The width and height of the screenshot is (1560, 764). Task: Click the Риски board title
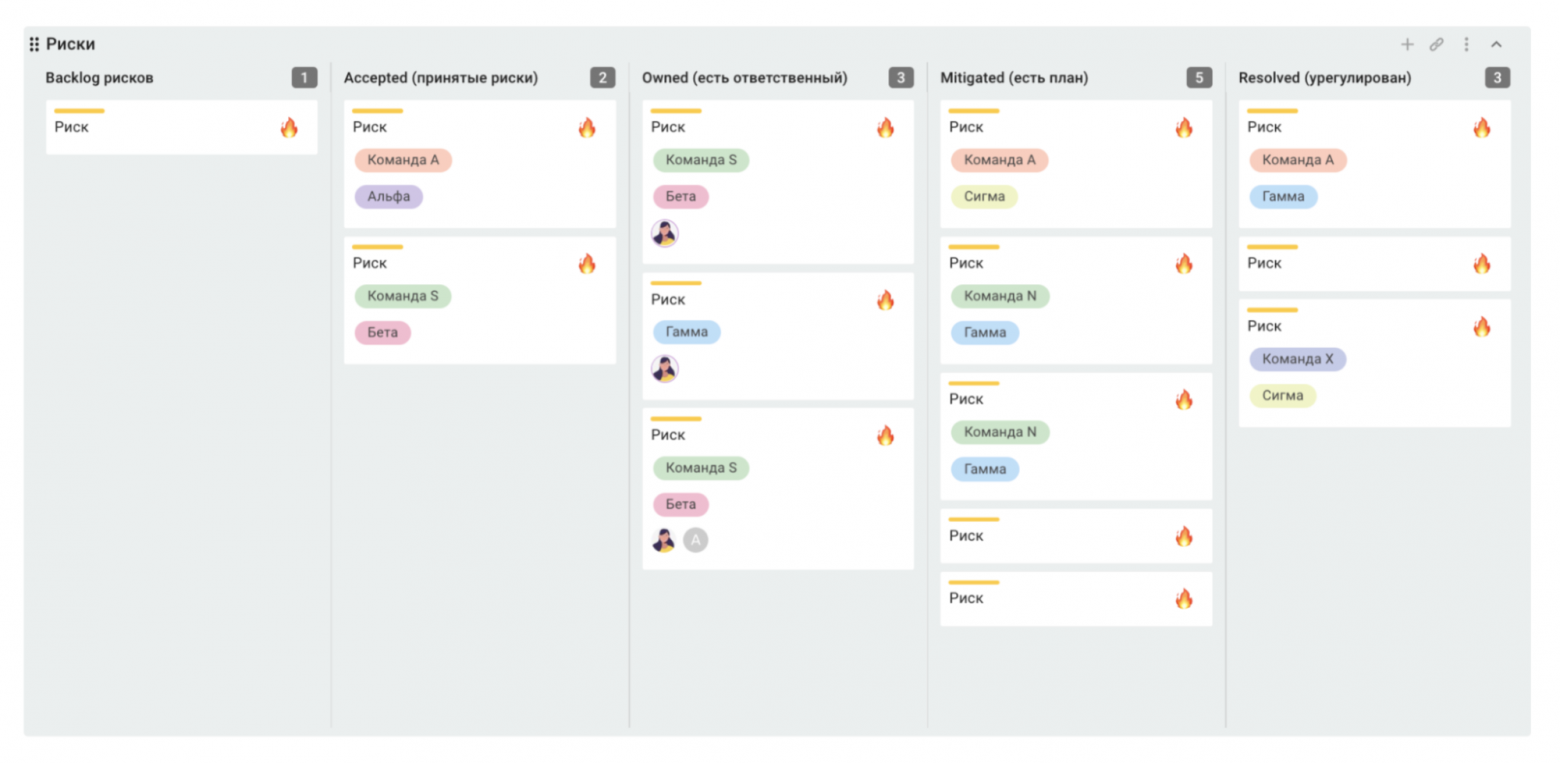tap(70, 44)
